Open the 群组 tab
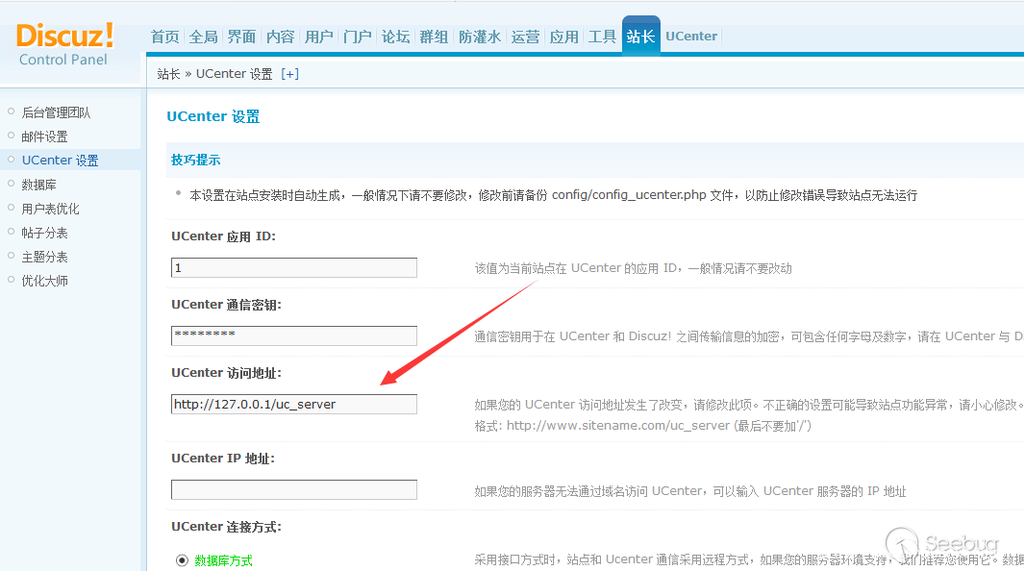1024x571 pixels. pos(434,37)
